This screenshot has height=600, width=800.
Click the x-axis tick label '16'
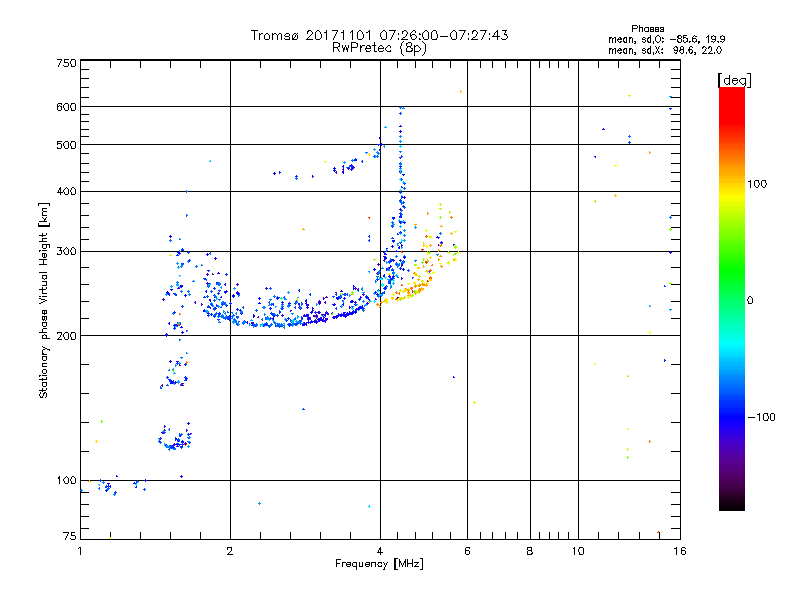click(680, 551)
